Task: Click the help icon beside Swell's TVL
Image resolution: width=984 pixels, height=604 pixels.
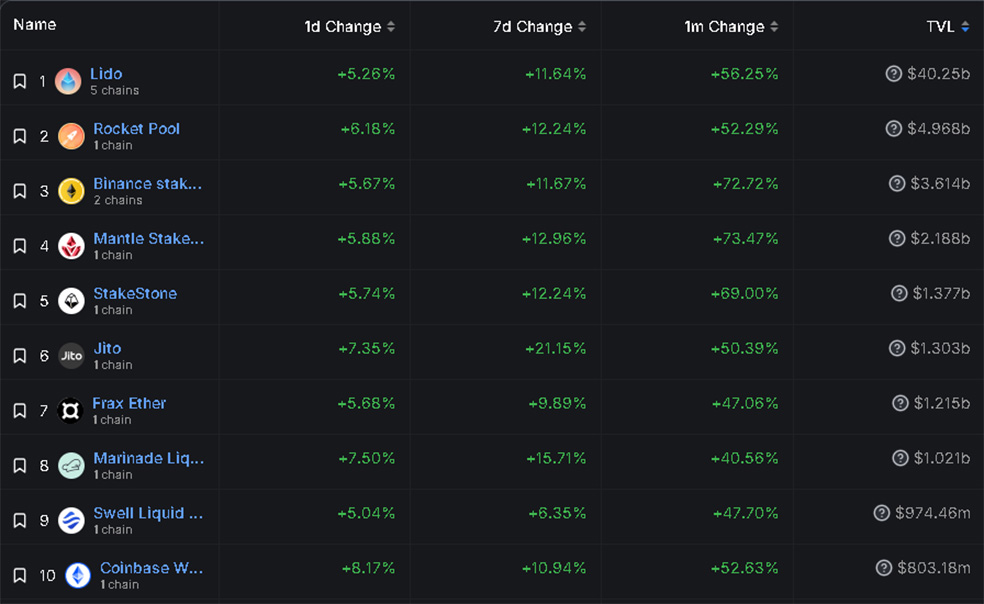Action: 881,513
